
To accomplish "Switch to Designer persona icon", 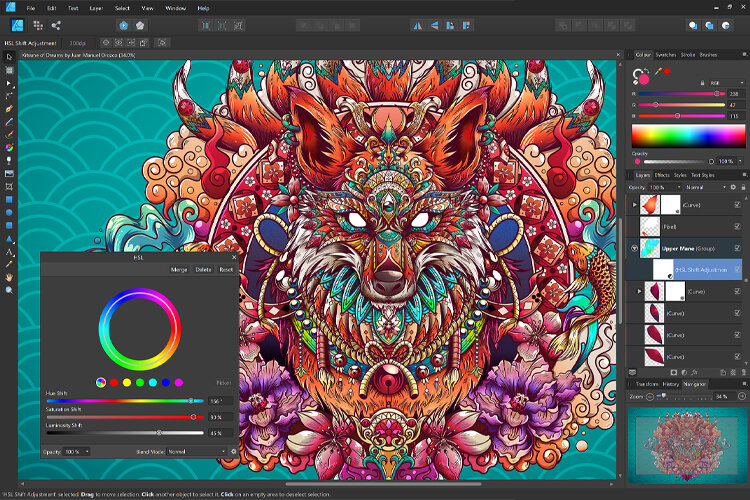I will [17, 25].
